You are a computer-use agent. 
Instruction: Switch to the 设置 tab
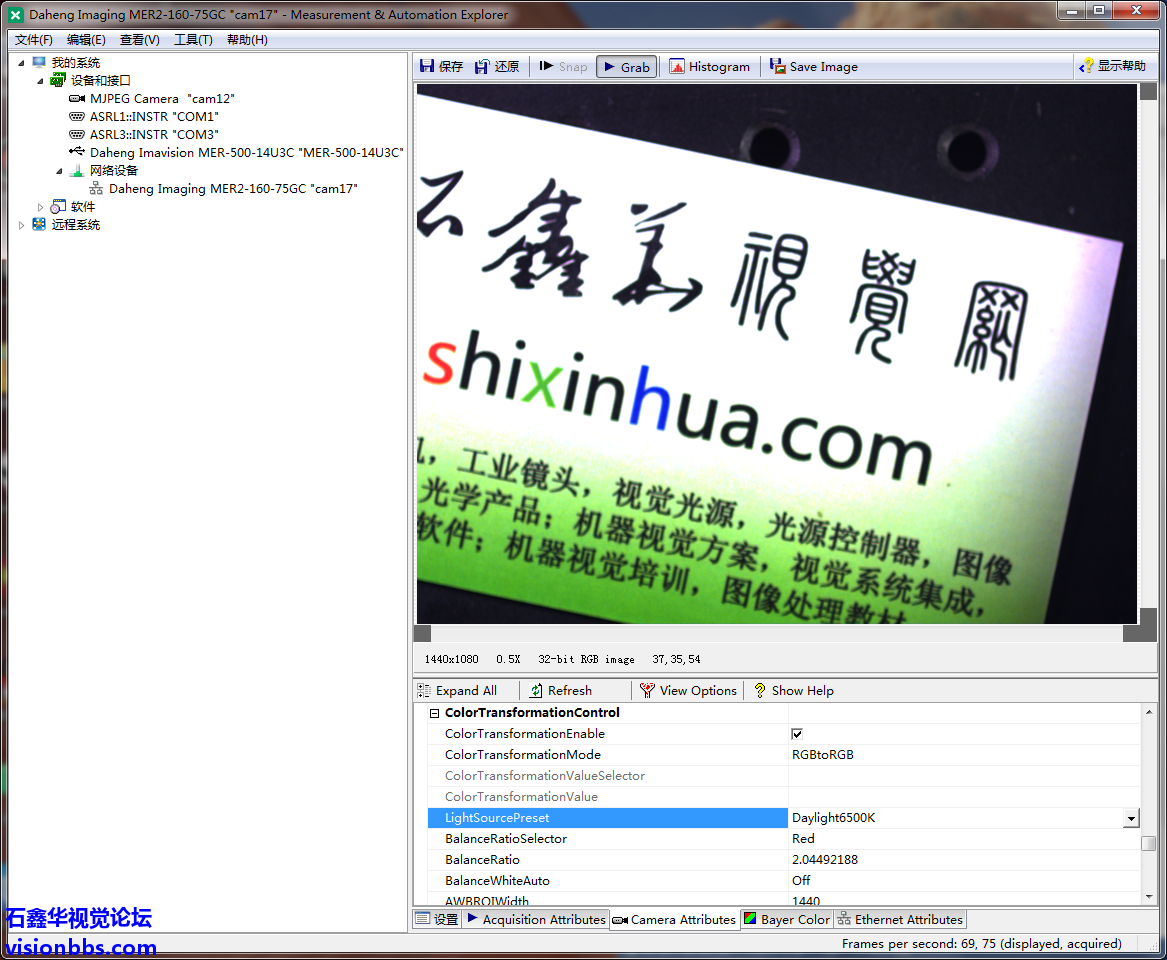pos(438,919)
